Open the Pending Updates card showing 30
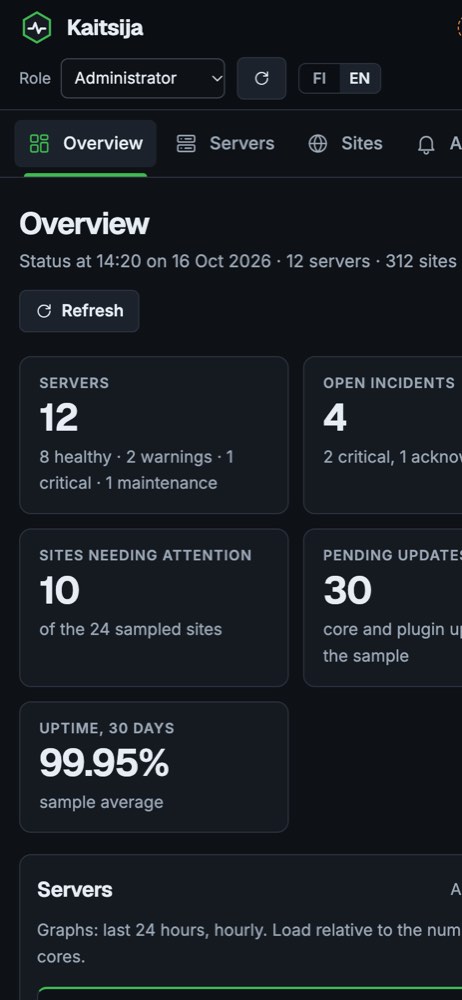 coord(383,608)
